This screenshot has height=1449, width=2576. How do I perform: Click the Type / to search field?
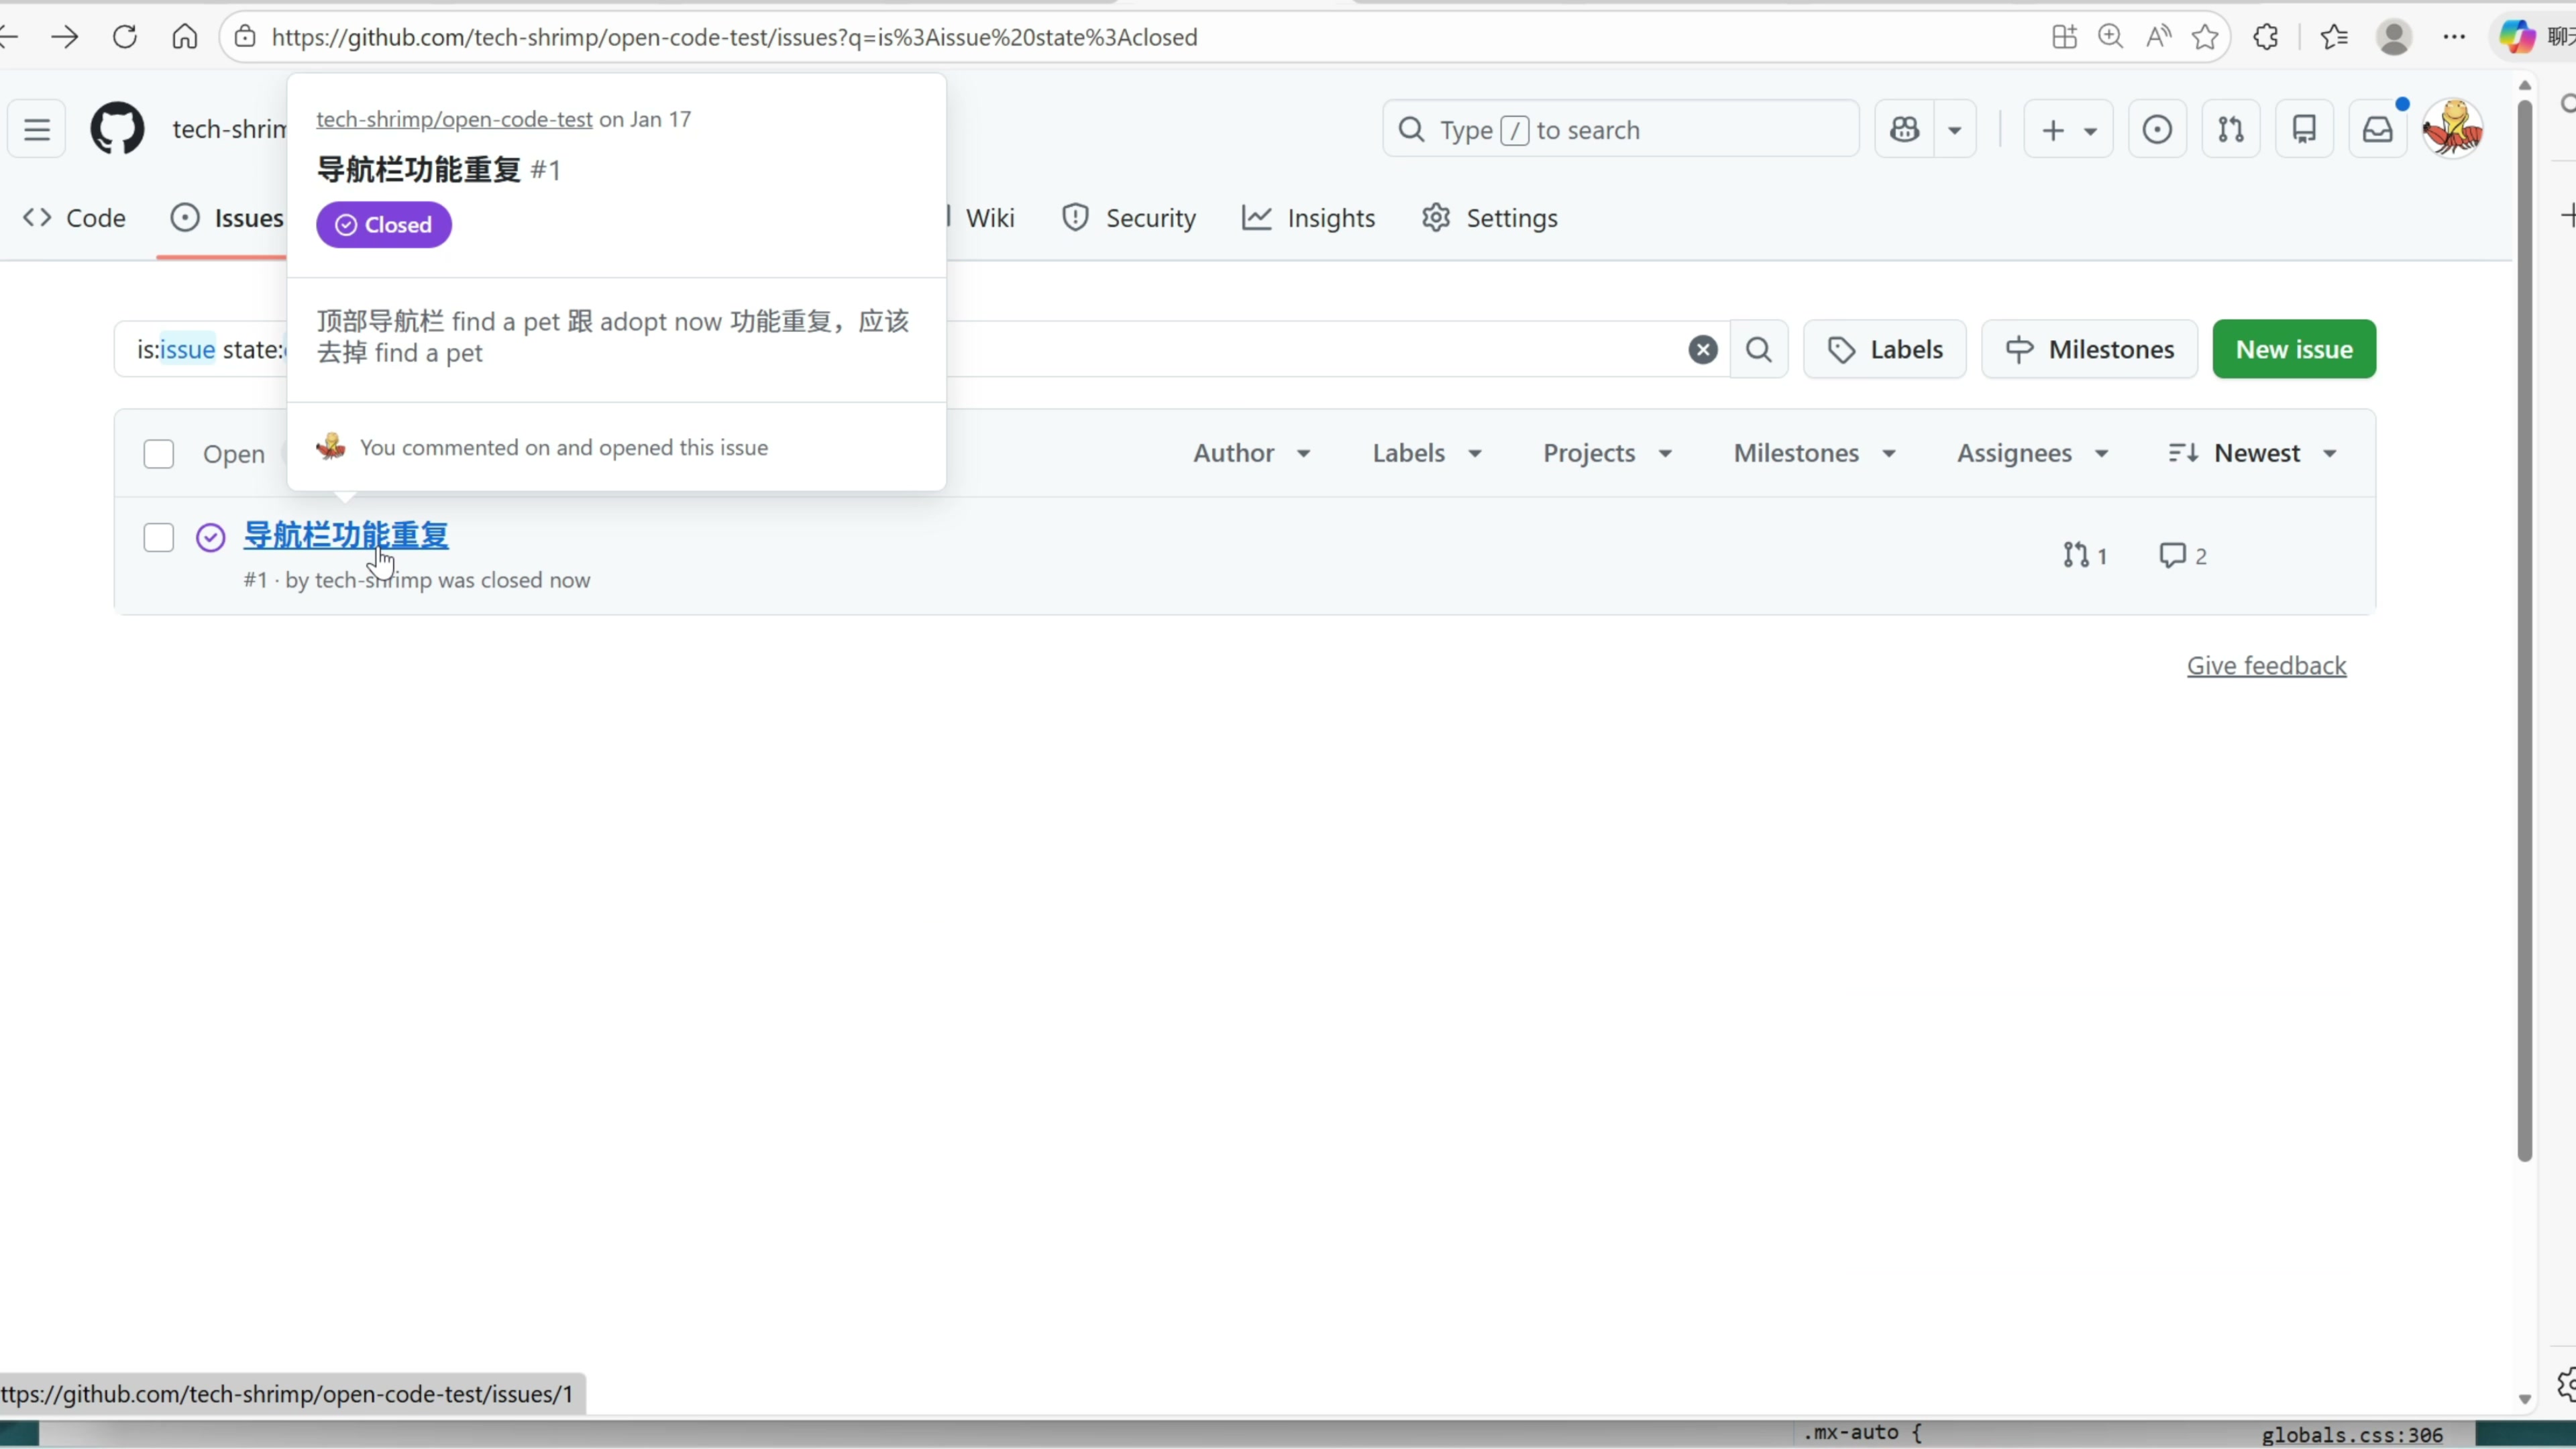click(1620, 129)
